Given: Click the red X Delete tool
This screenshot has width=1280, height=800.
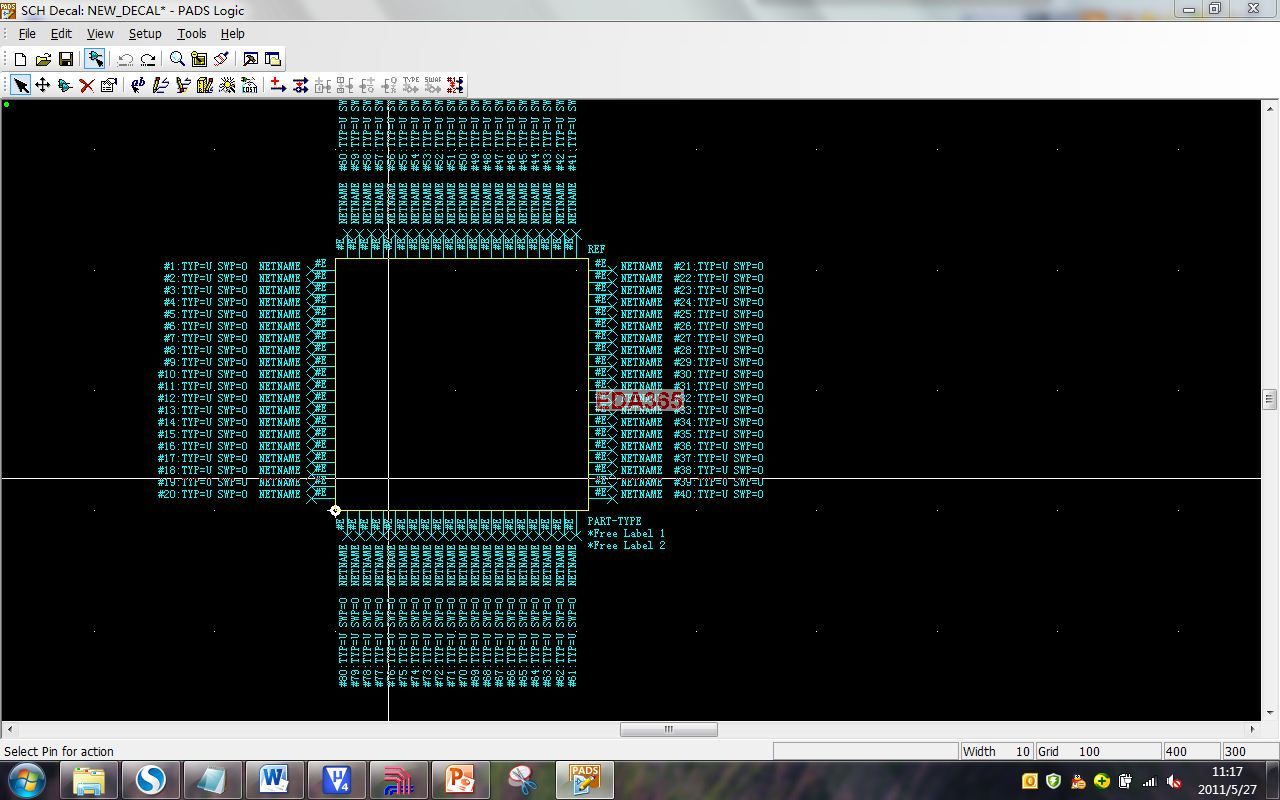Looking at the screenshot, I should coord(87,85).
